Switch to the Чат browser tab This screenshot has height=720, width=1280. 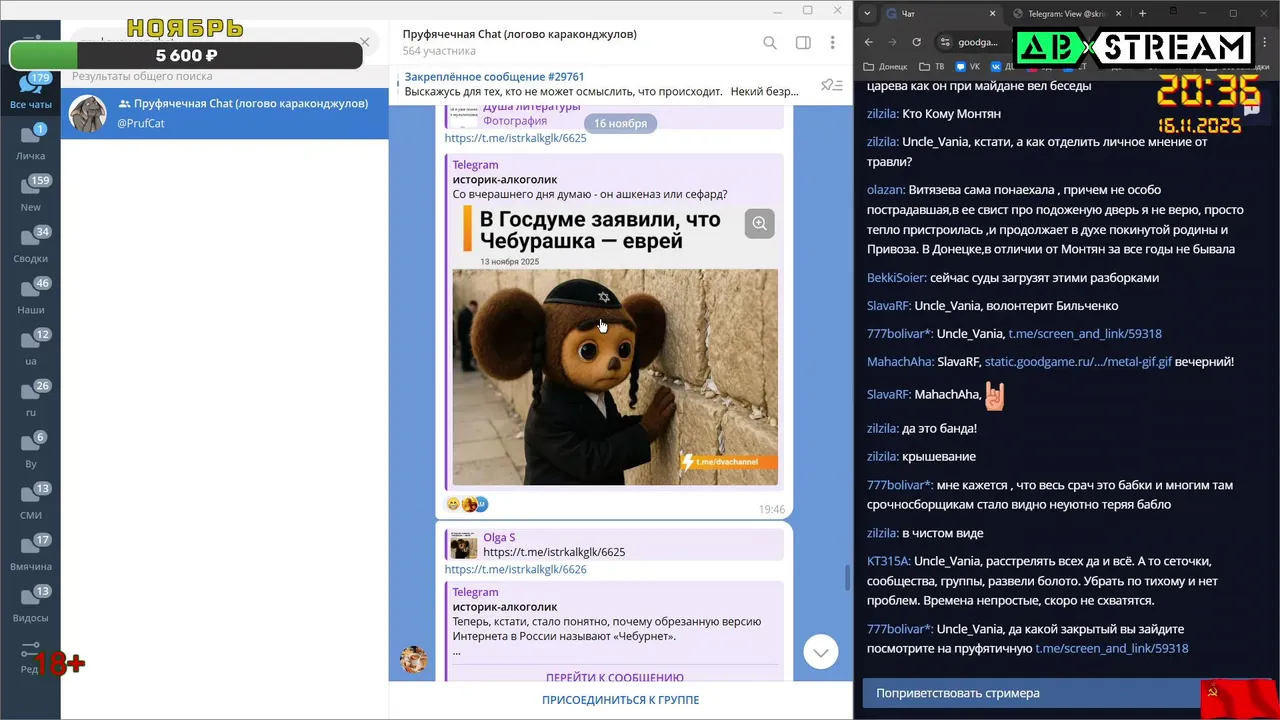pyautogui.click(x=940, y=13)
